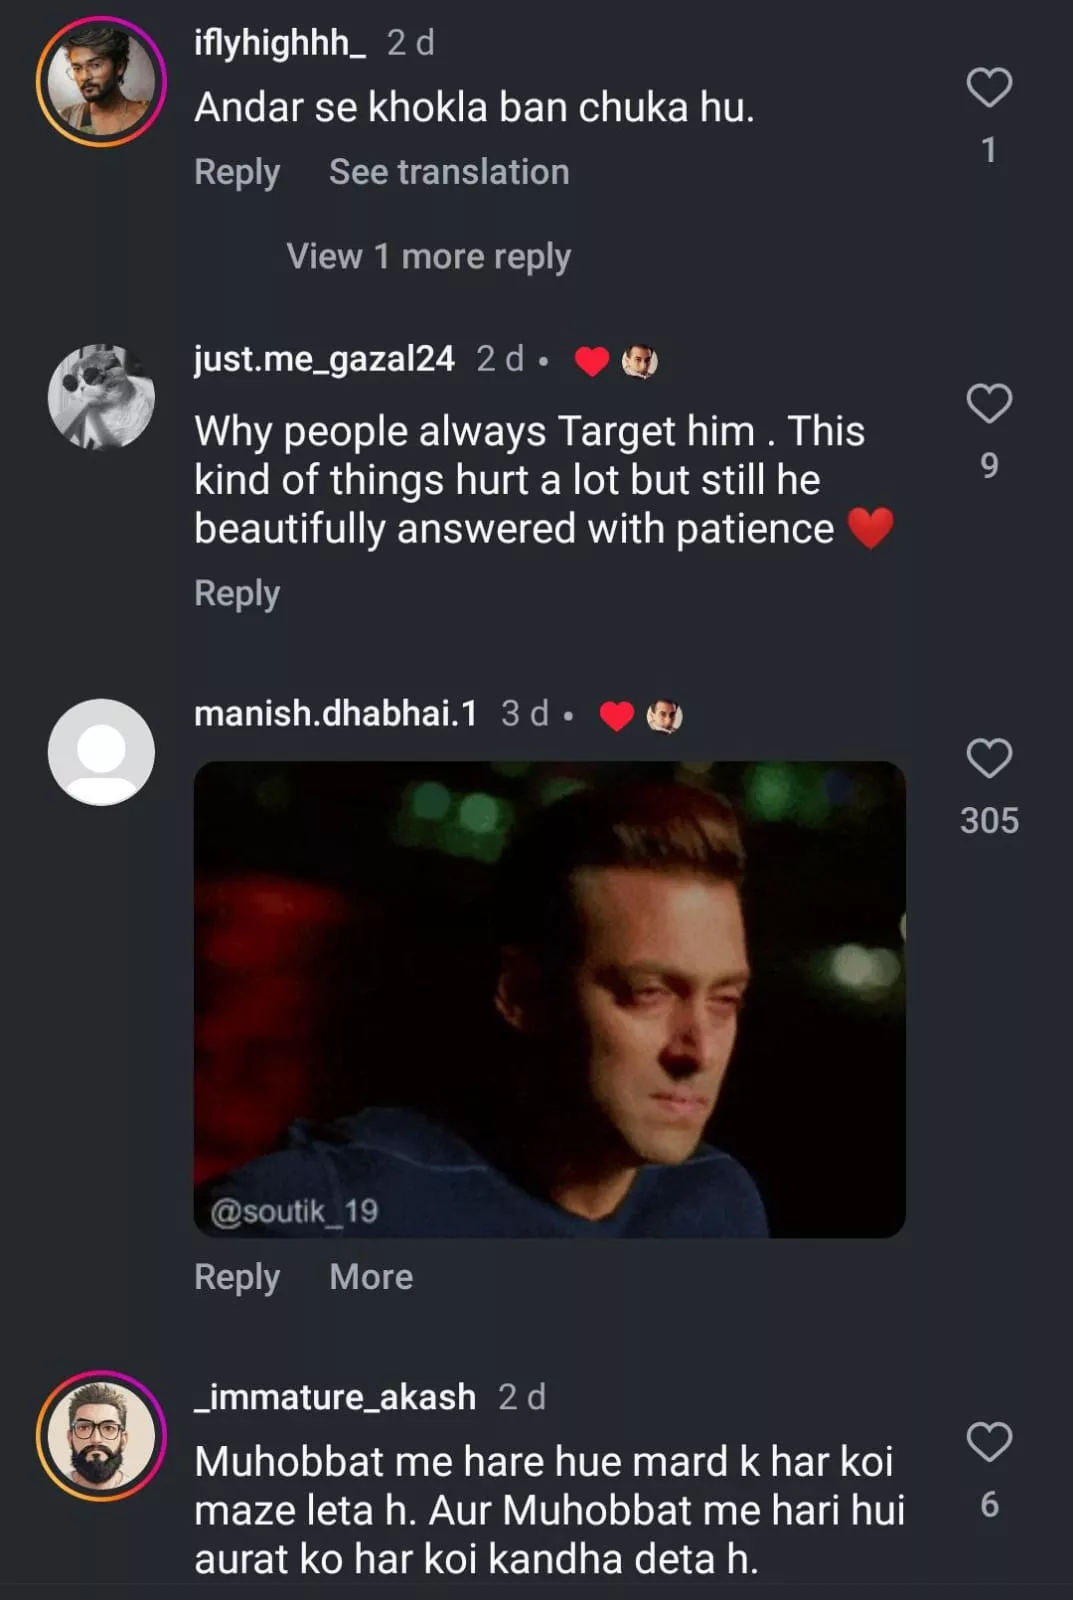The width and height of the screenshot is (1073, 1600).
Task: Reply to iflyhighhh_'s comment
Action: tap(237, 172)
